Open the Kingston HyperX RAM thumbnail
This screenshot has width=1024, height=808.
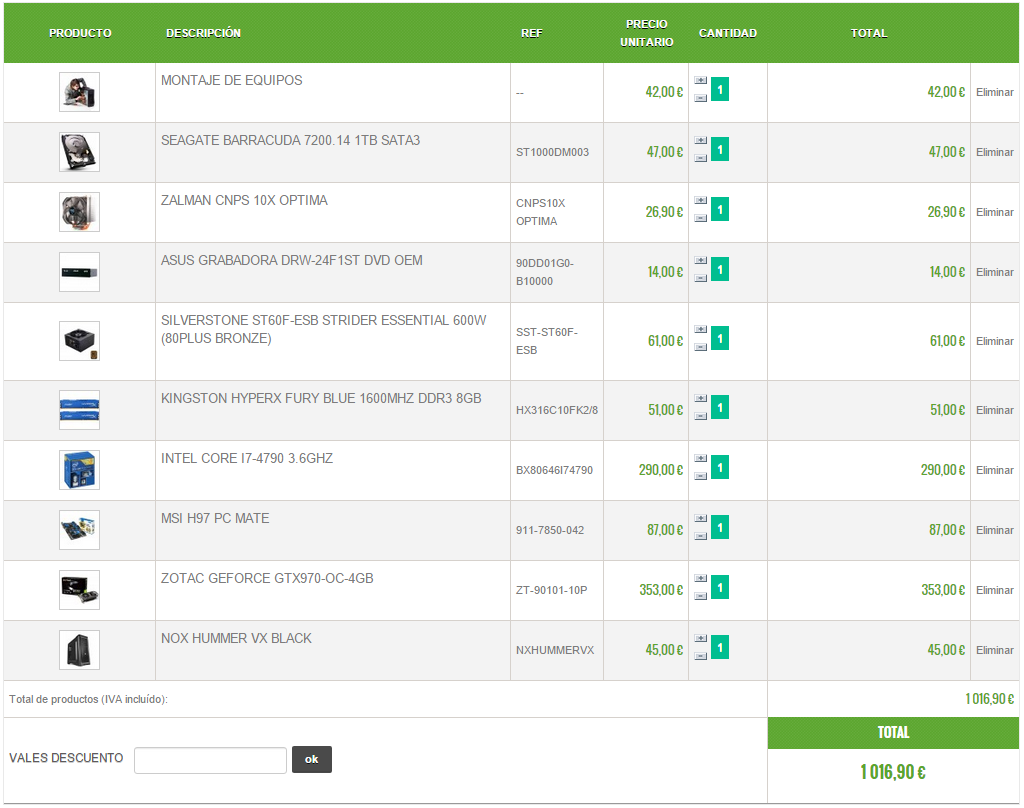click(80, 410)
